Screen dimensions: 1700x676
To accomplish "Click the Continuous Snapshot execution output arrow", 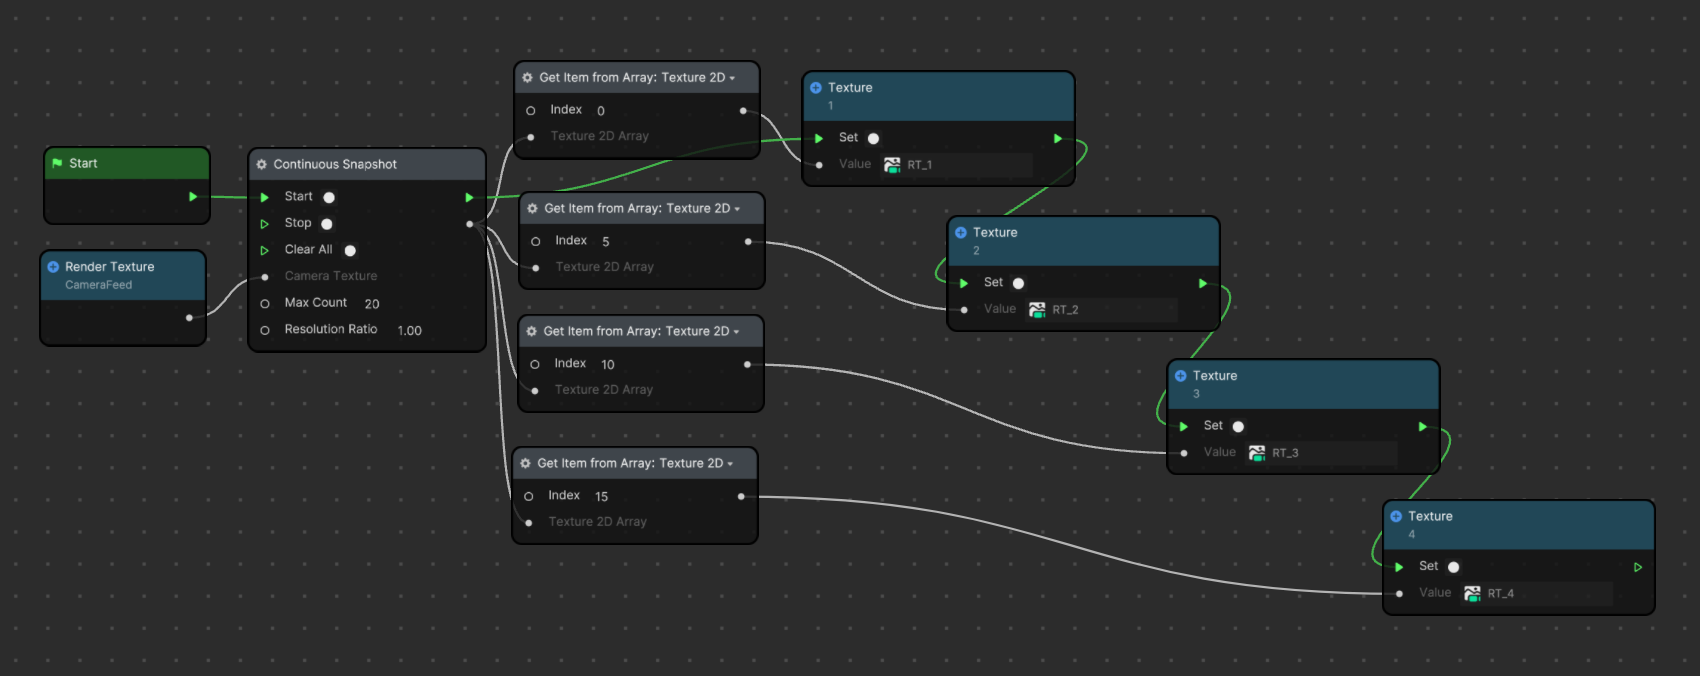I will coord(469,197).
